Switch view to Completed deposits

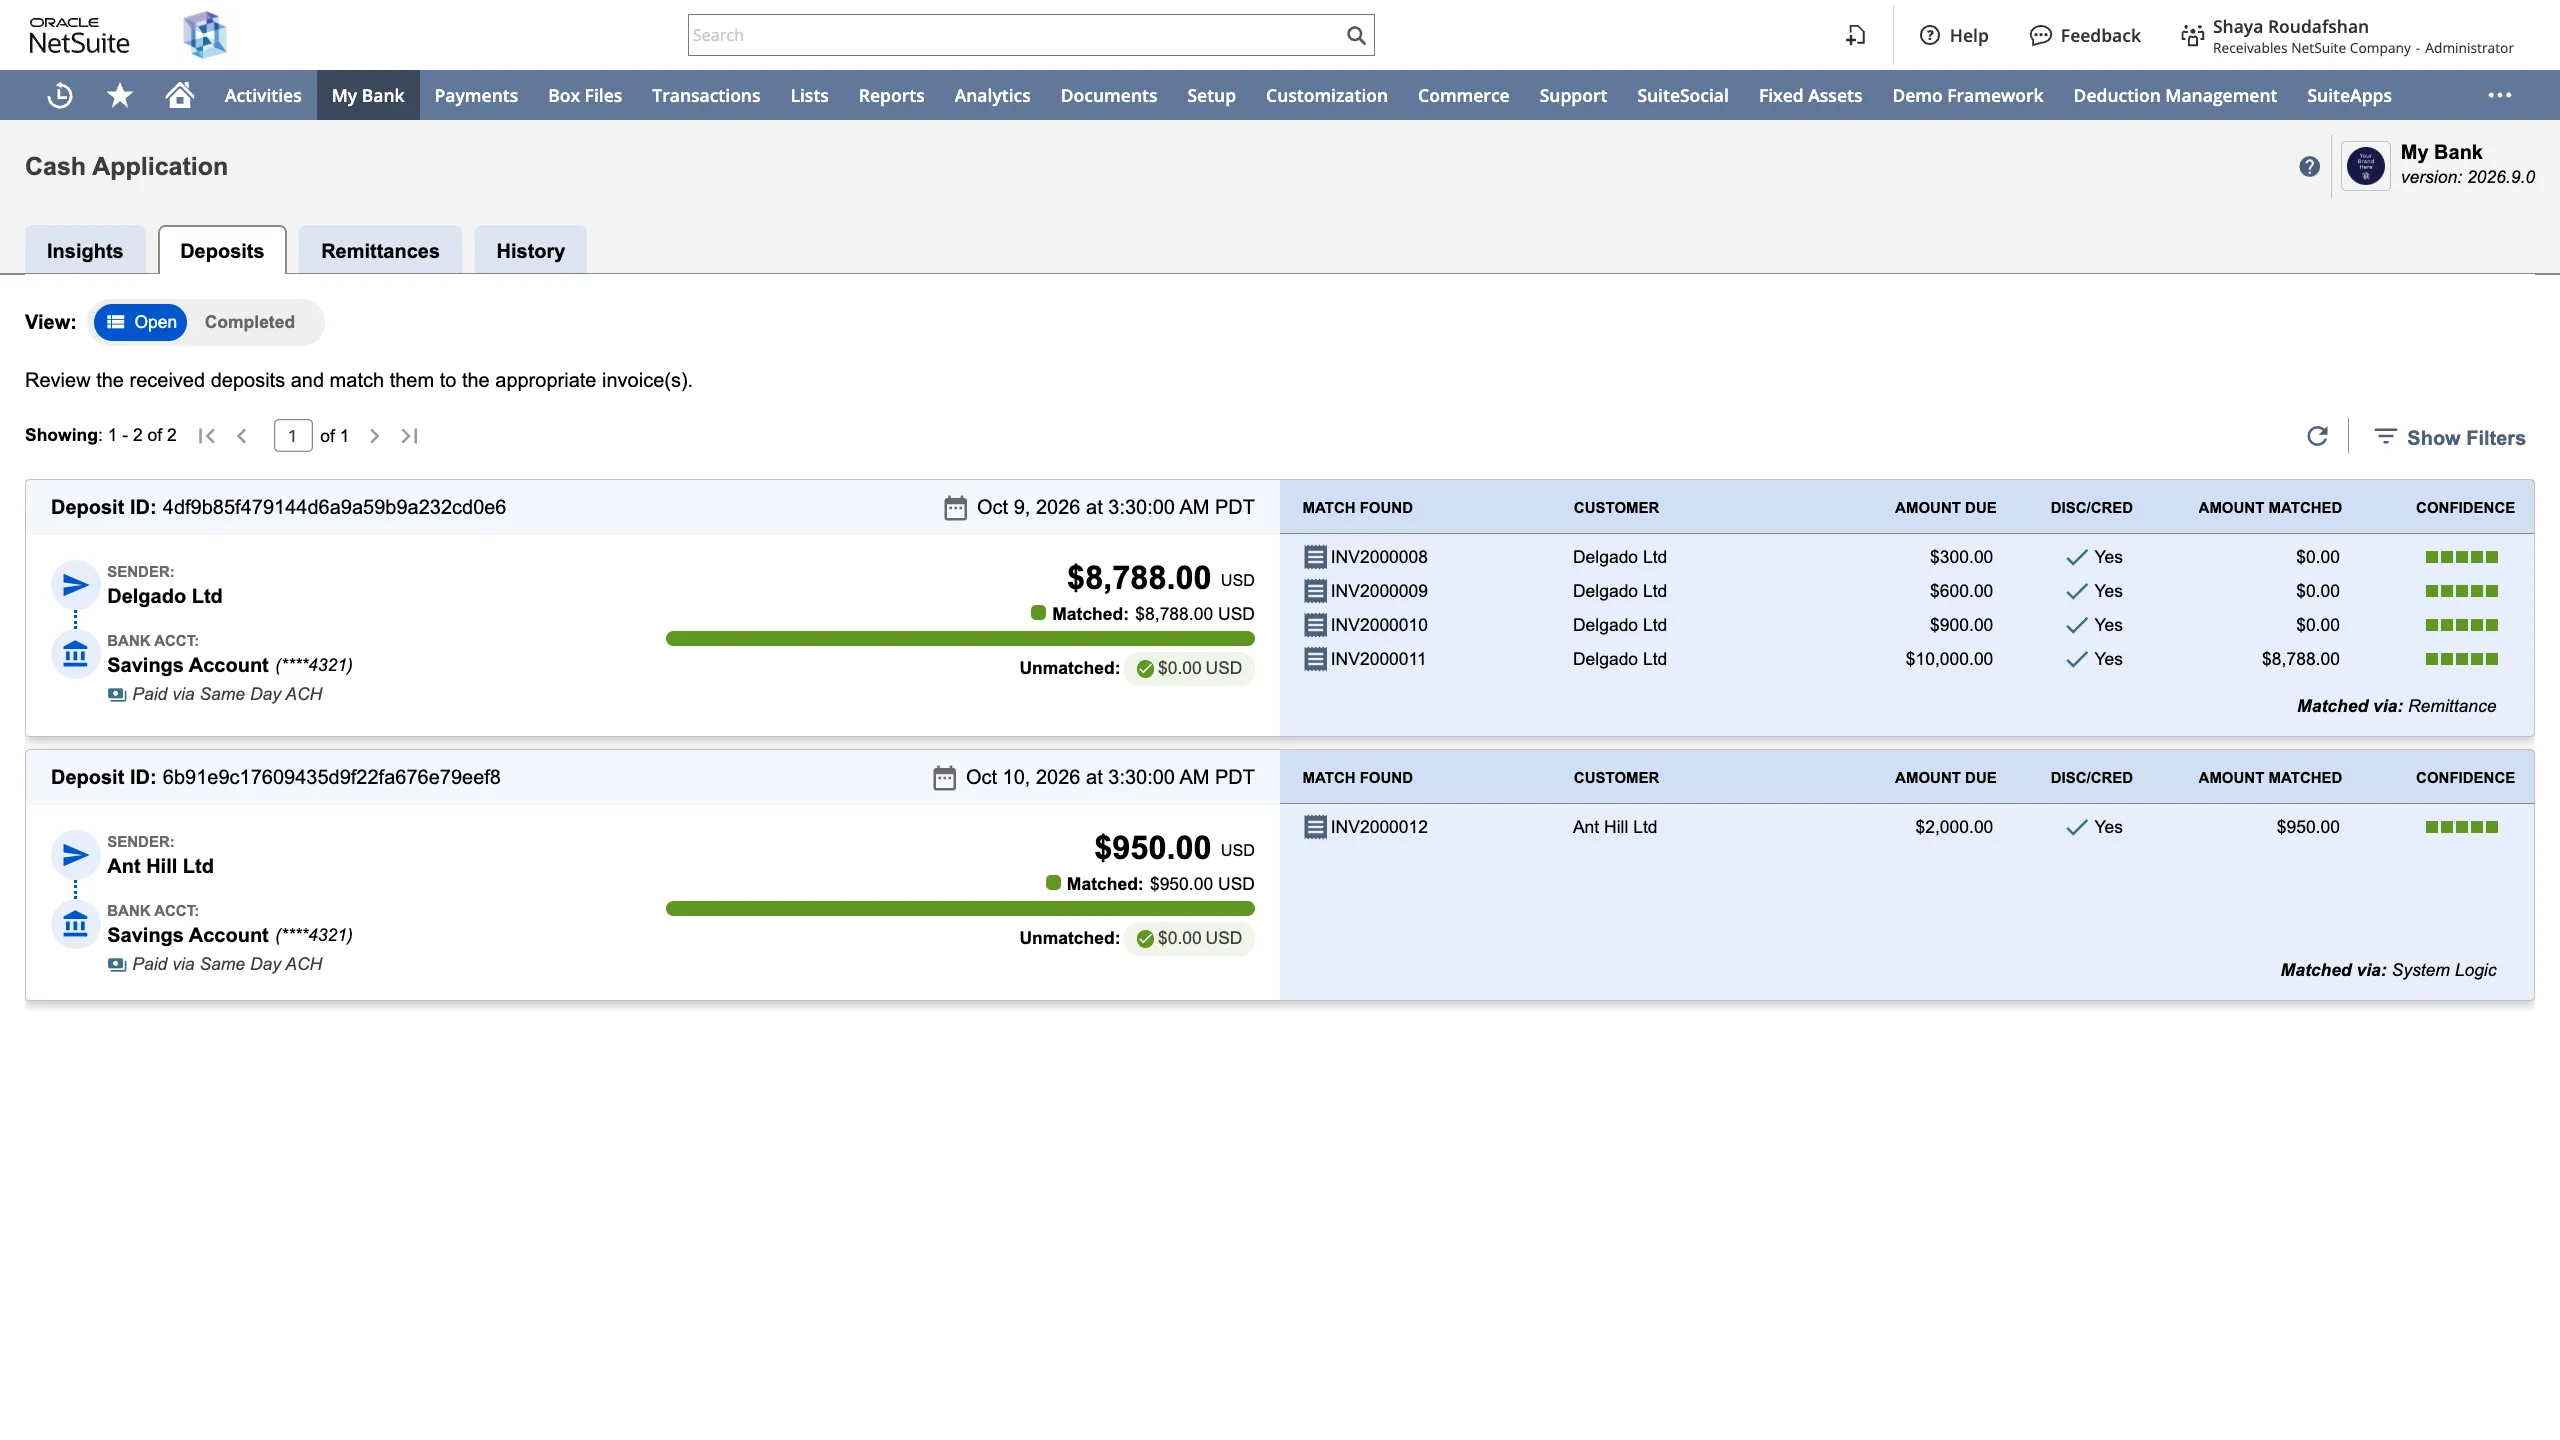tap(250, 322)
